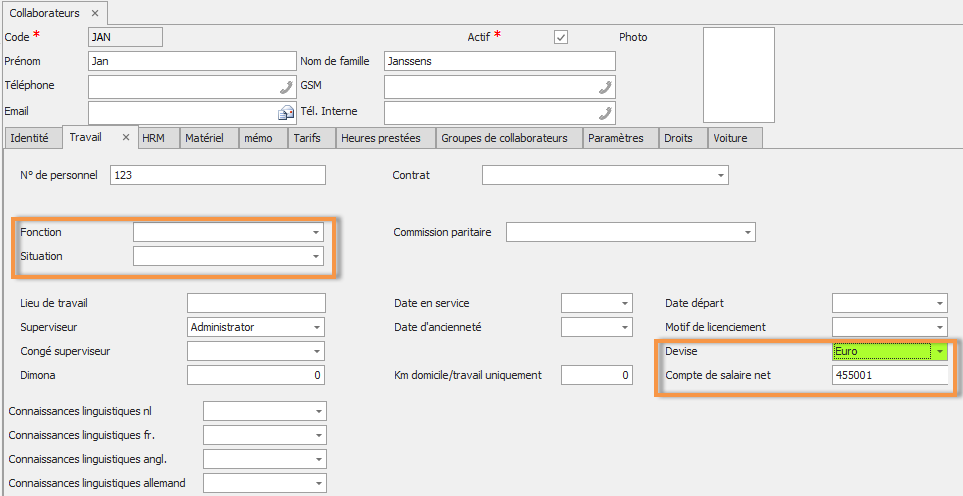Click the phone icon in Téléphone field
This screenshot has height=496, width=963.
pyautogui.click(x=286, y=87)
